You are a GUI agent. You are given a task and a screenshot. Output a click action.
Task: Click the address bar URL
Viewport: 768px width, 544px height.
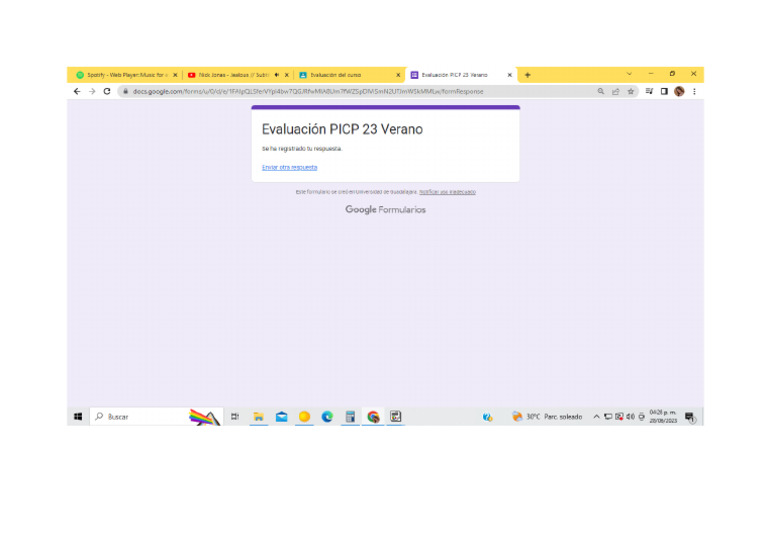(308, 92)
